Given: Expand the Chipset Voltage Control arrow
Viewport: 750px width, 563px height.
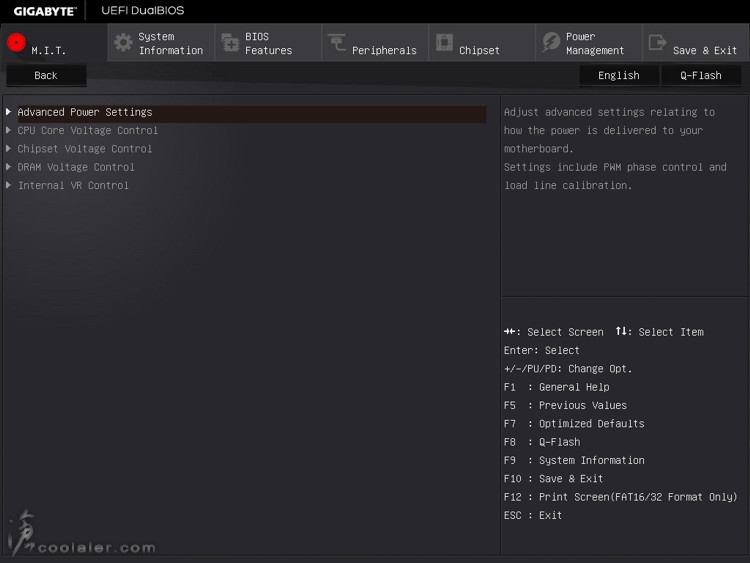Looking at the screenshot, I should pos(9,148).
